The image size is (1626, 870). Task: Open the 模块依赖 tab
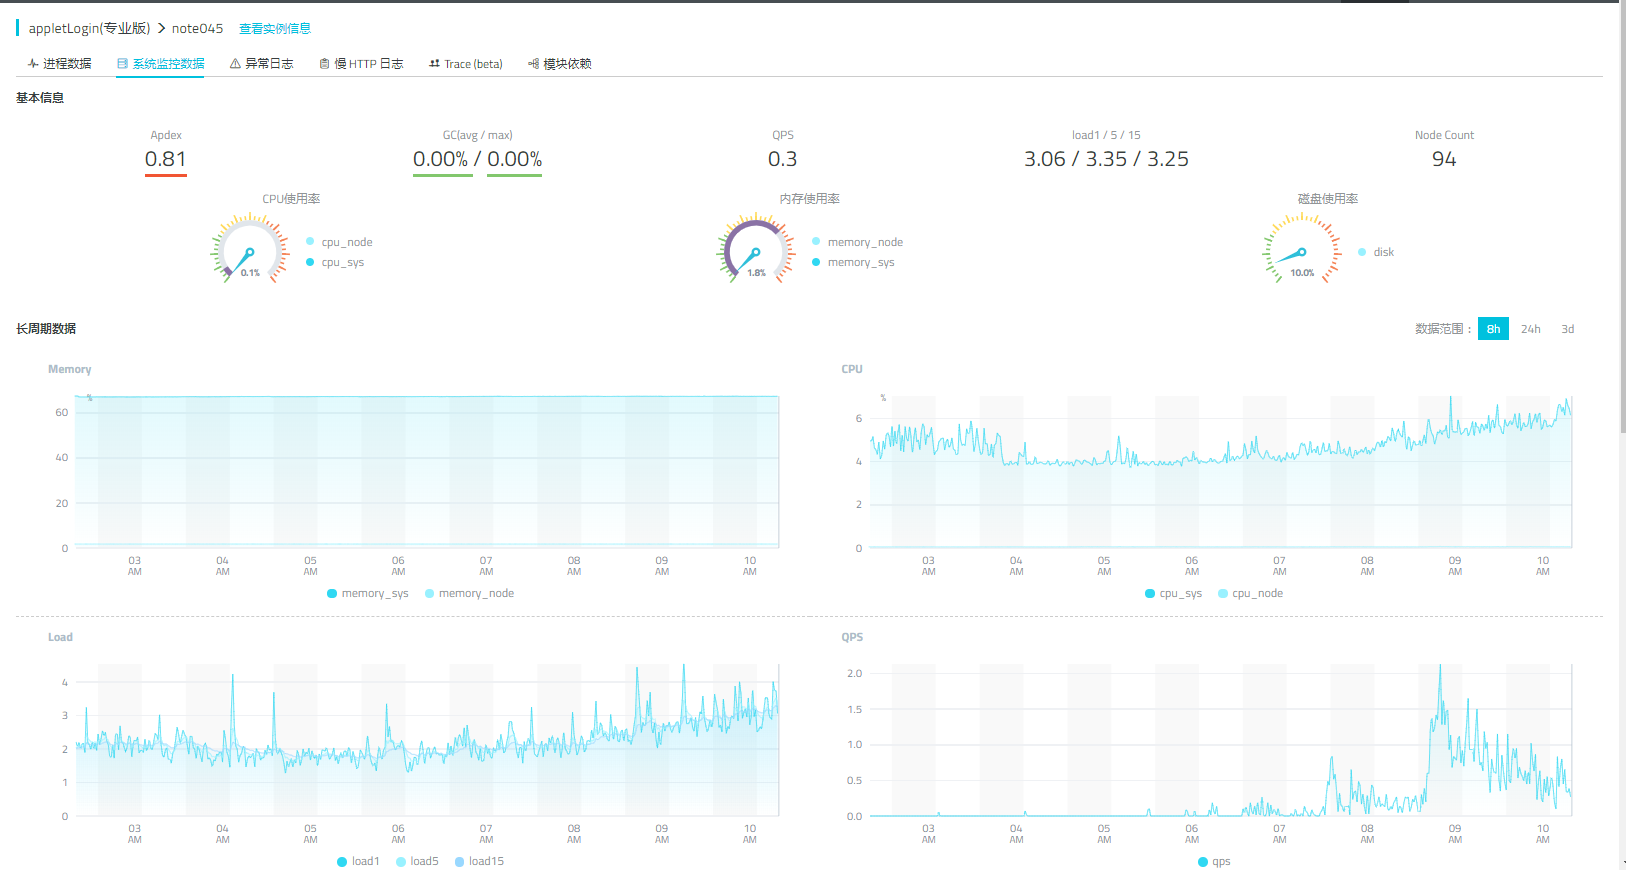point(560,64)
